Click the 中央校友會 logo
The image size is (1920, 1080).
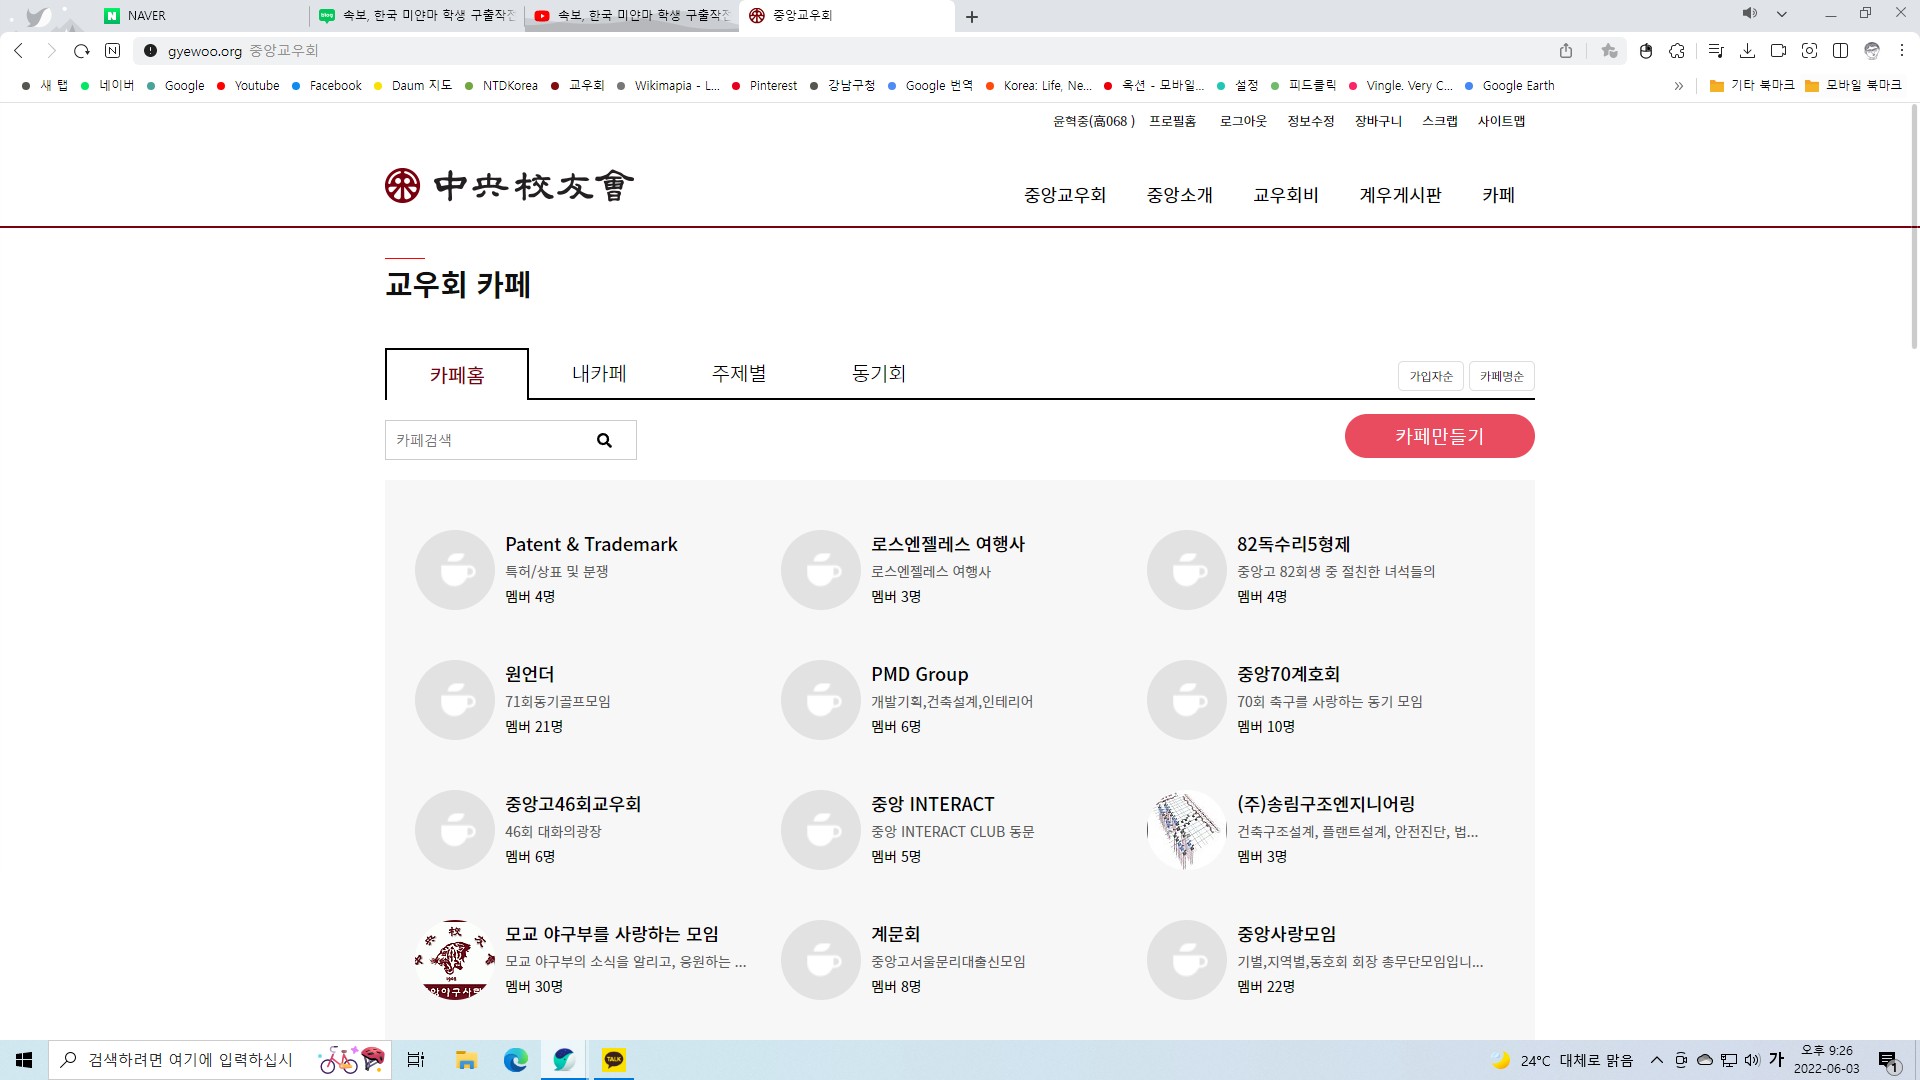509,186
